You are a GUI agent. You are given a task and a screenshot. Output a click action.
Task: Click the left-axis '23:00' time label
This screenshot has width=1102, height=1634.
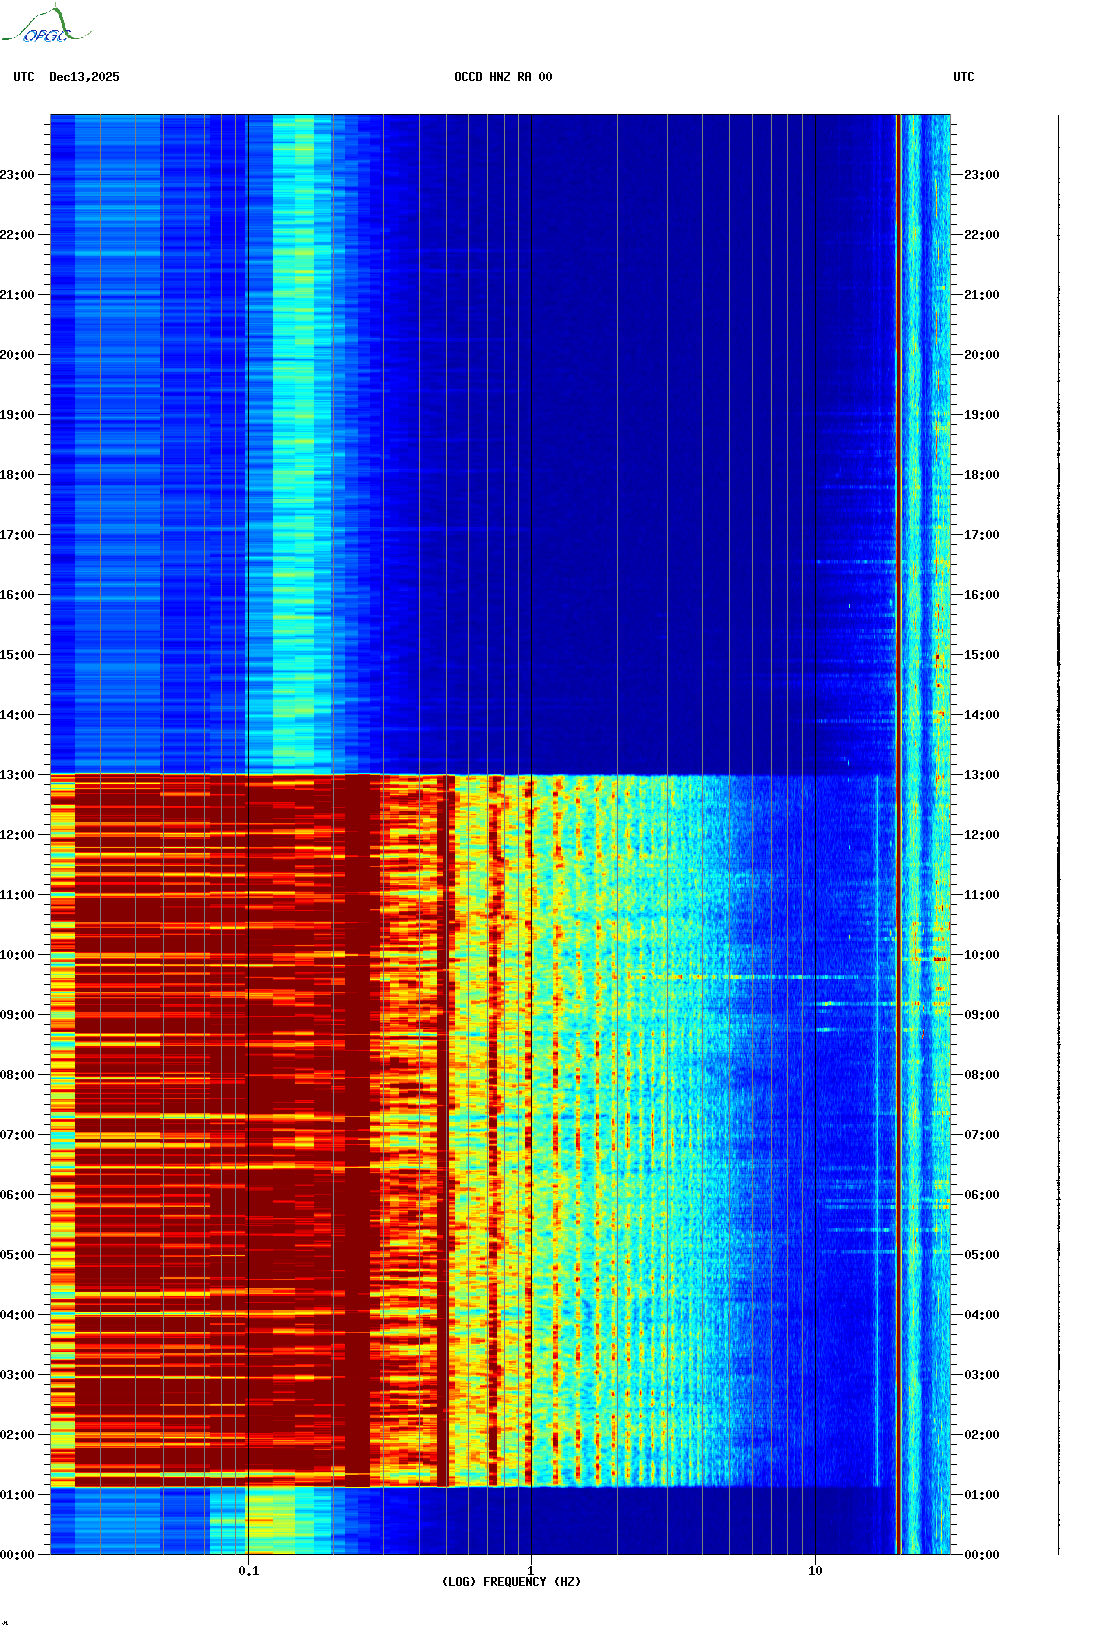17,175
